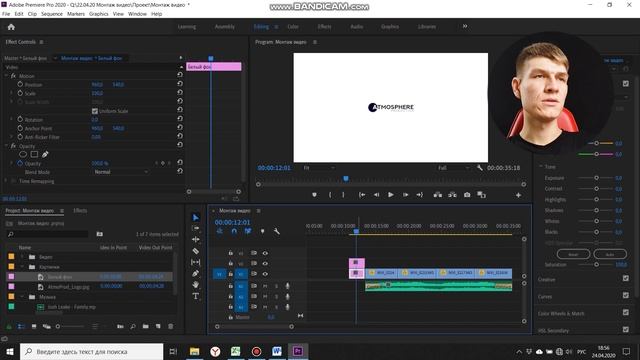
Task: Click Add Marker button in Program monitor
Action: (314, 195)
